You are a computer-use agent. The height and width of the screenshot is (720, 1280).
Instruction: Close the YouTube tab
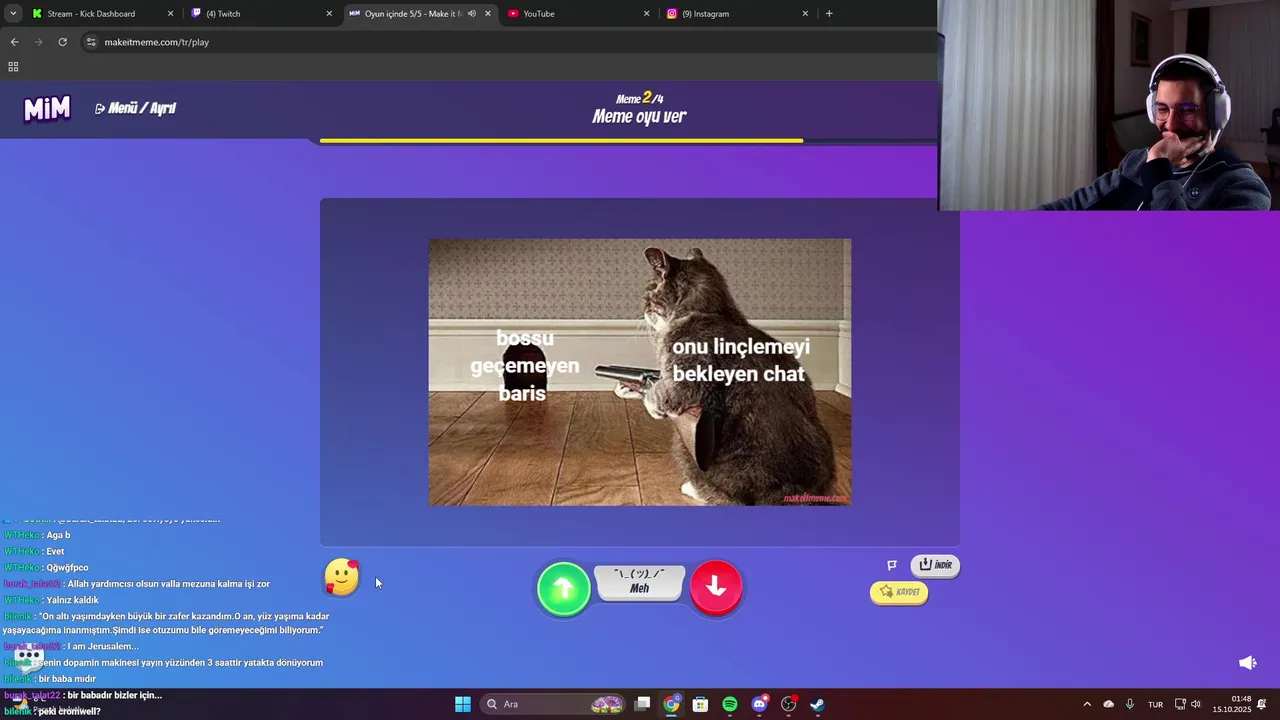coord(646,14)
